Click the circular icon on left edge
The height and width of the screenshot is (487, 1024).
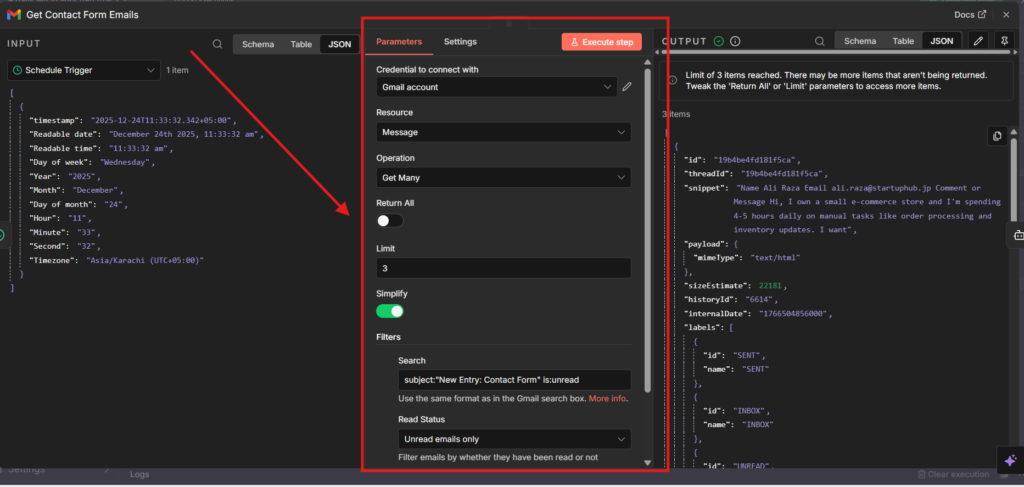(2, 235)
